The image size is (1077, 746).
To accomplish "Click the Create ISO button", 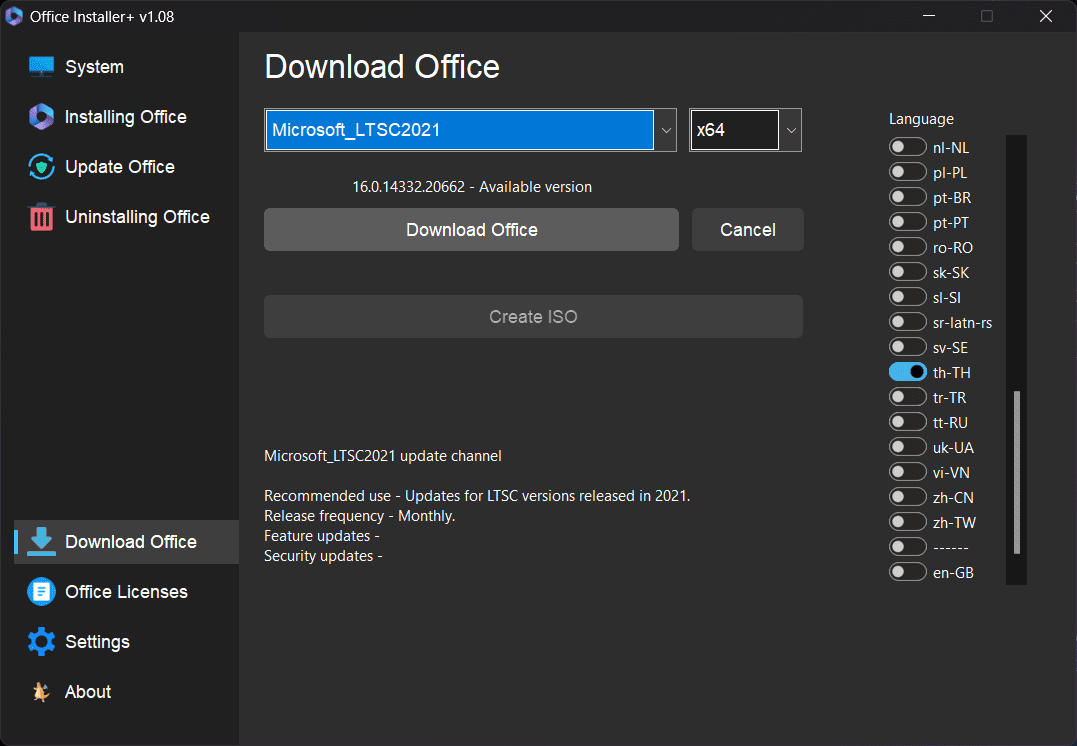I will click(x=533, y=317).
